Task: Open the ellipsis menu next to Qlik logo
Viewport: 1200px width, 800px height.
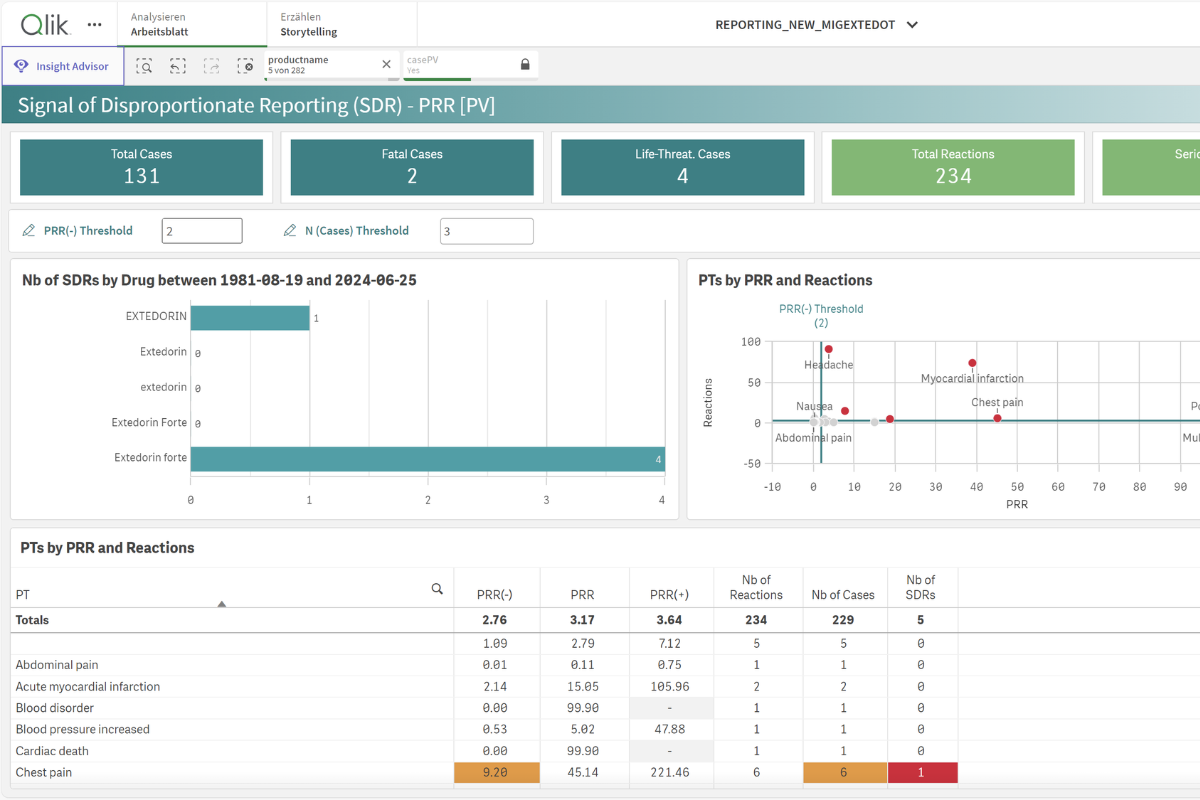Action: pos(96,24)
